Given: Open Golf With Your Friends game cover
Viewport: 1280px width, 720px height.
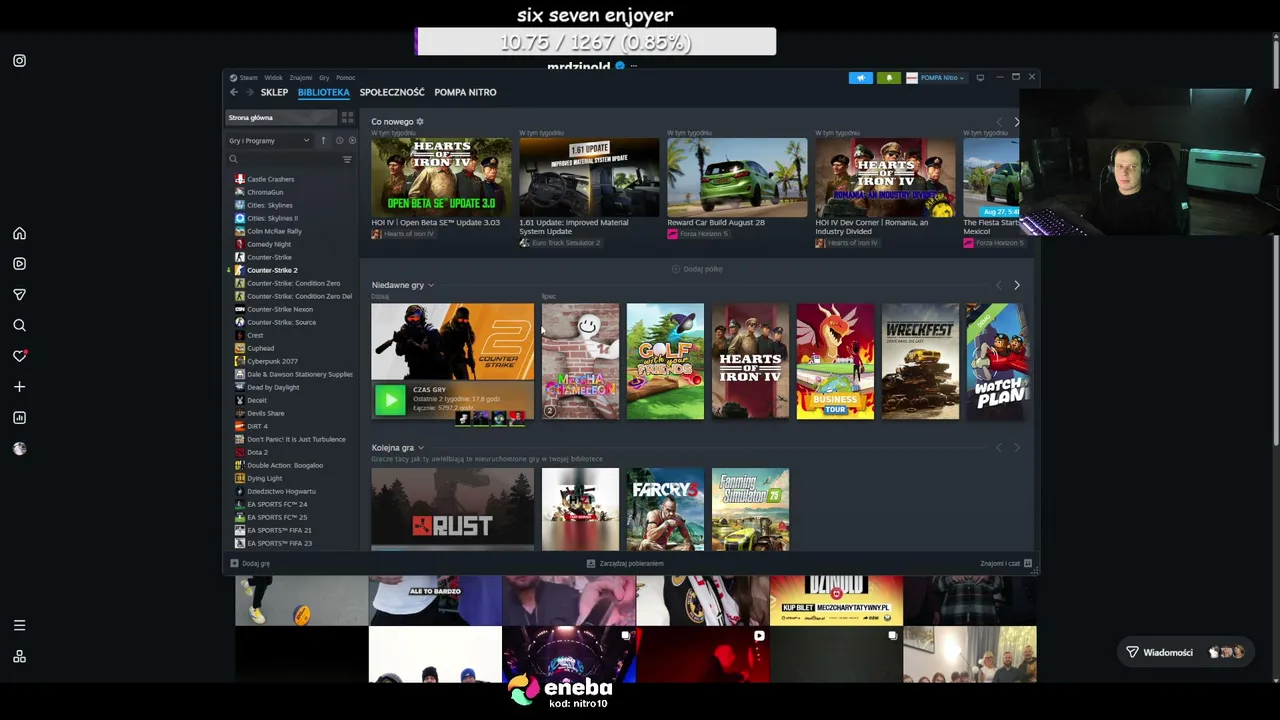Looking at the screenshot, I should click(665, 361).
